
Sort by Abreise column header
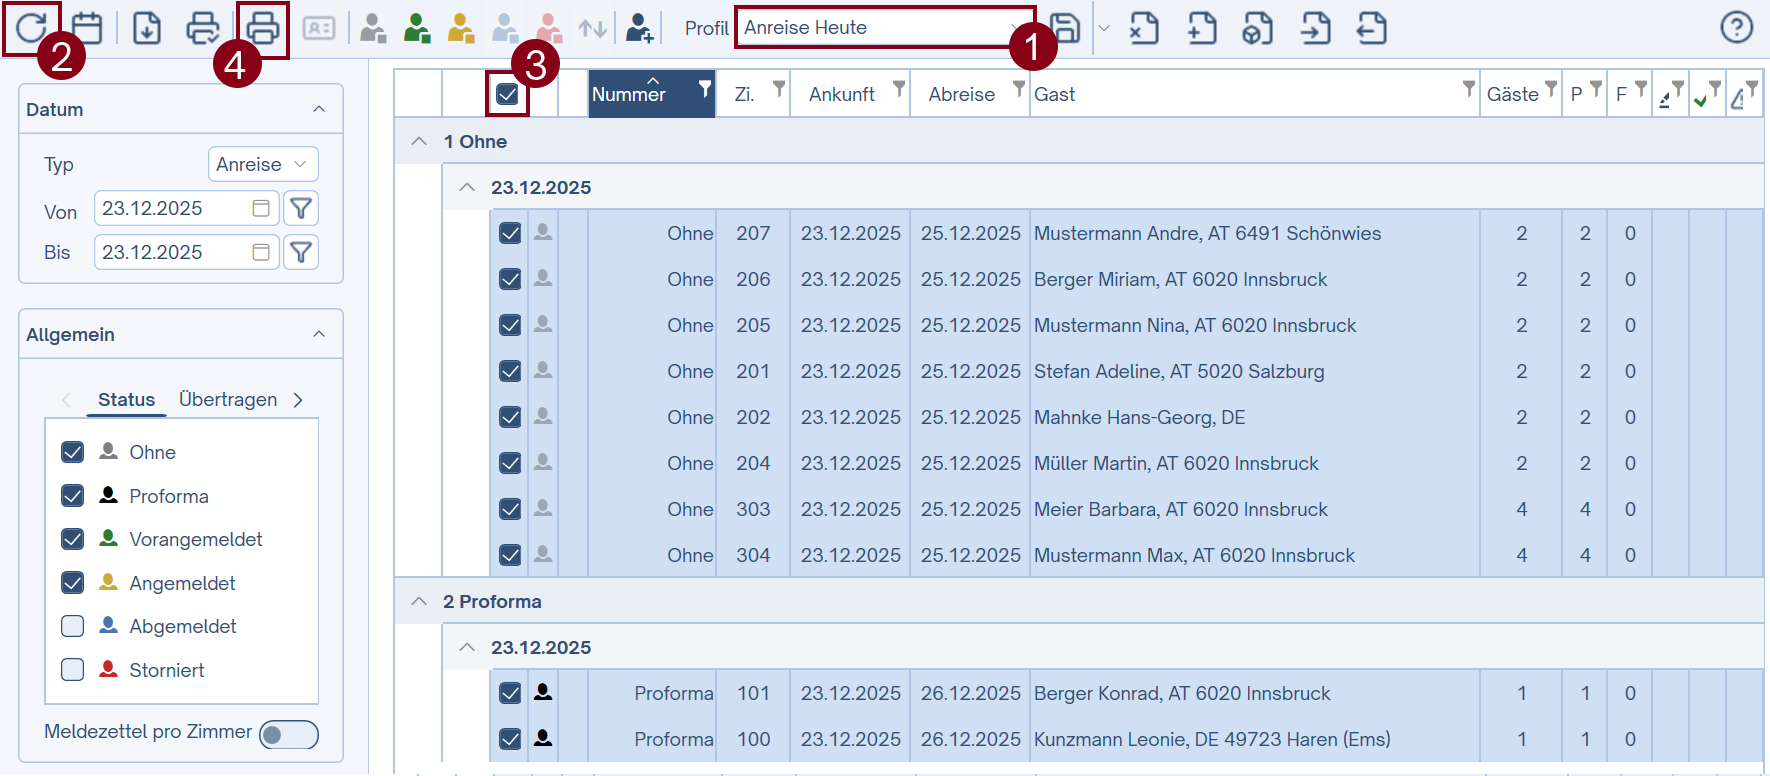(961, 94)
